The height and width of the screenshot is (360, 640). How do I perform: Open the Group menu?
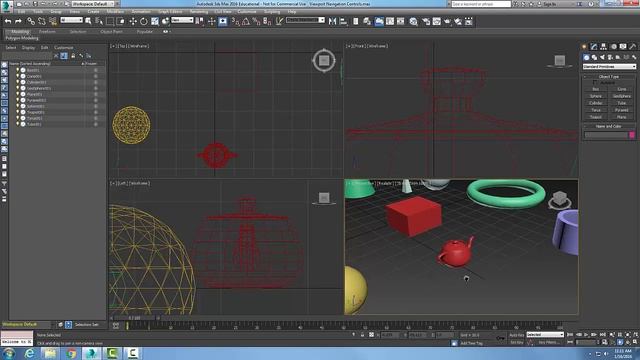click(56, 11)
